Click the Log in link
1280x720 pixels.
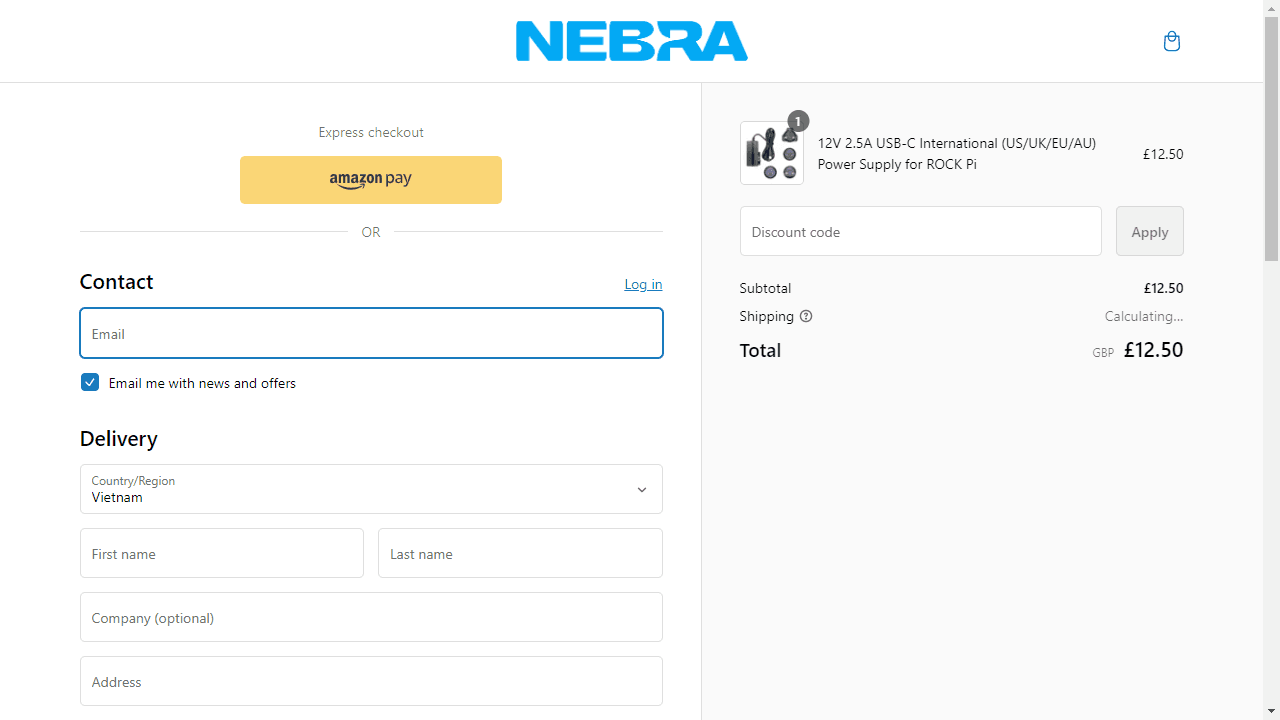point(643,284)
